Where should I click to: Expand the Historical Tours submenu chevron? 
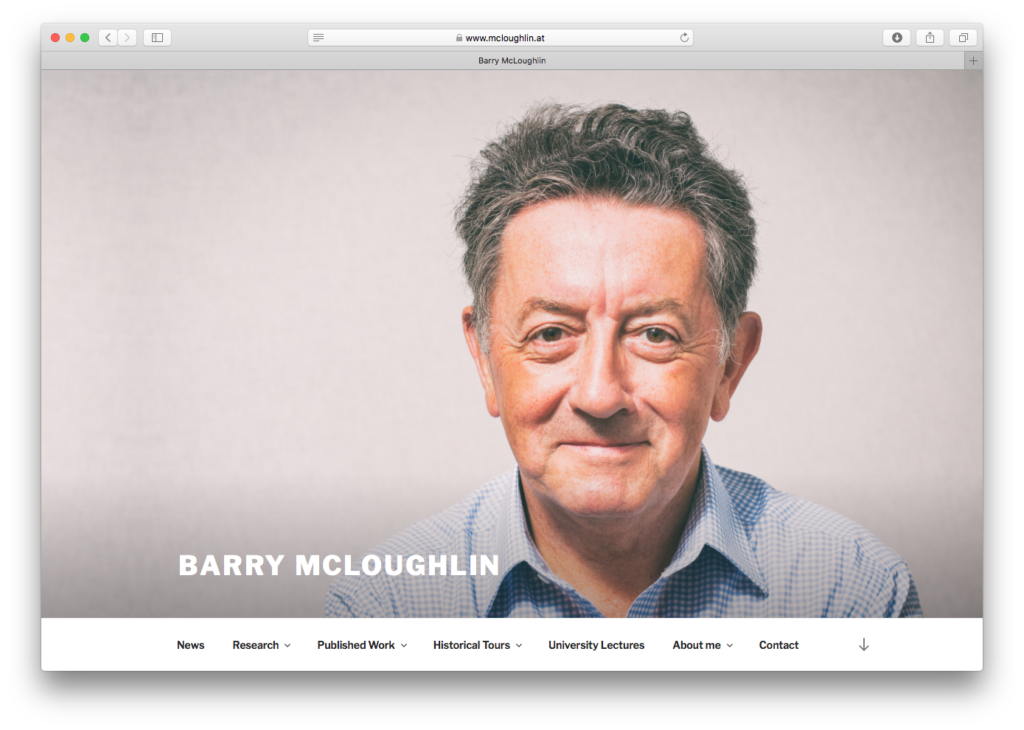[x=519, y=646]
